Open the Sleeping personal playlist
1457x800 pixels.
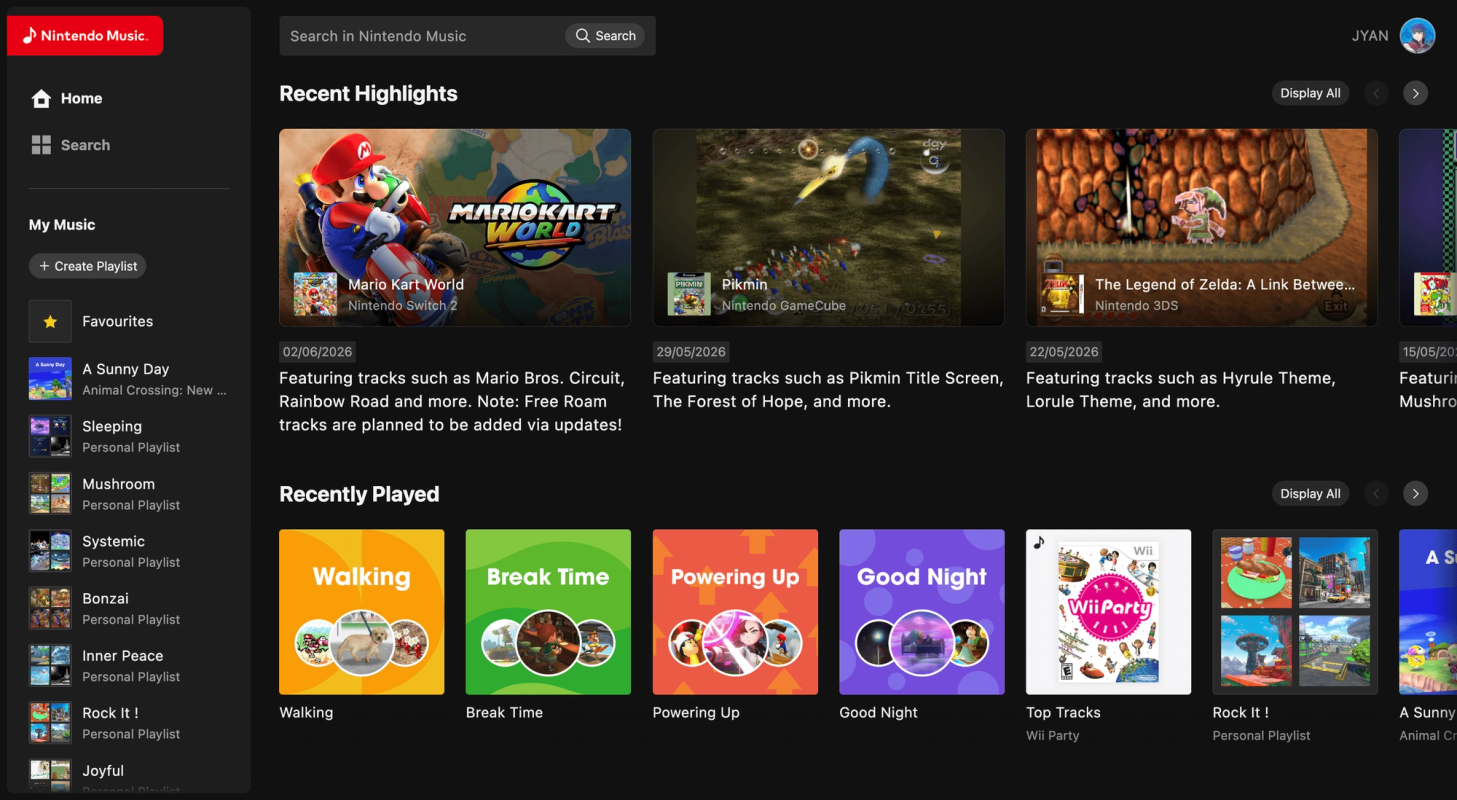[x=129, y=436]
